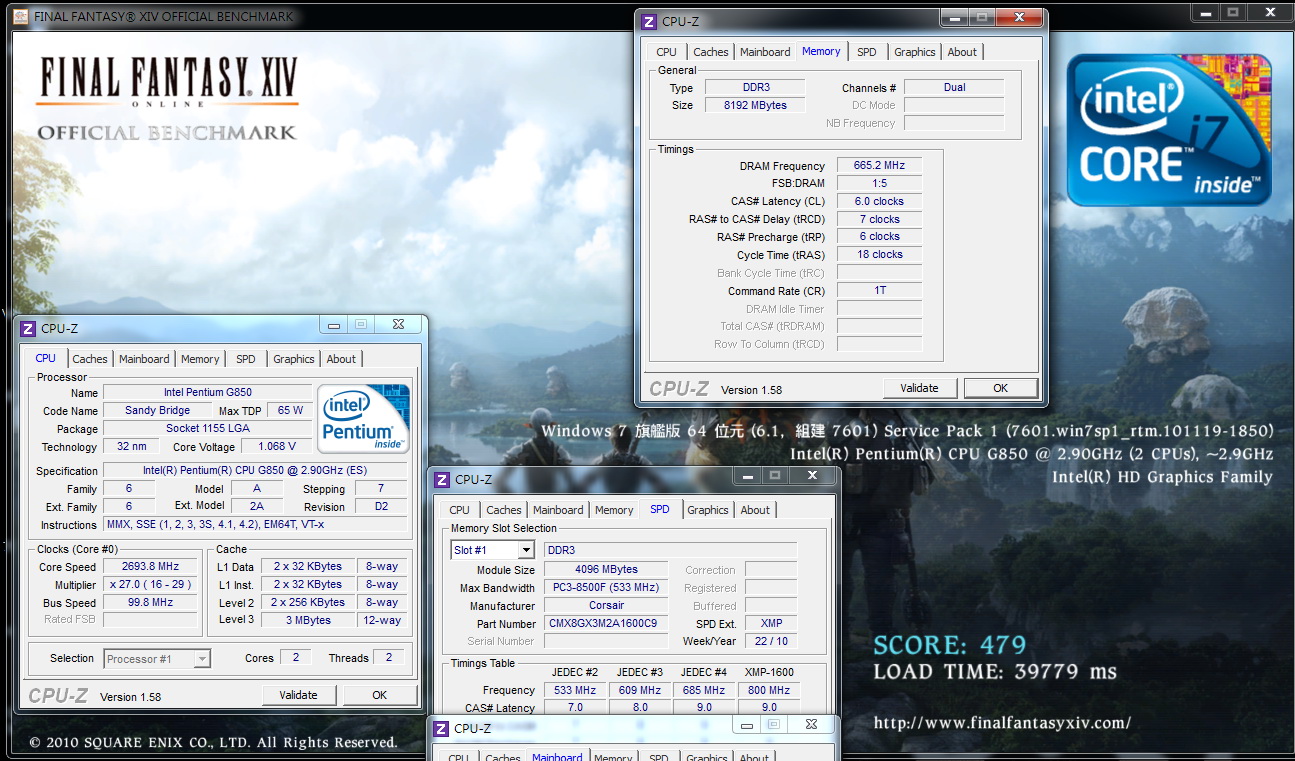Click Max Bandwidth value PC3-8500F (533 MHz)
Image resolution: width=1295 pixels, height=761 pixels.
point(606,588)
